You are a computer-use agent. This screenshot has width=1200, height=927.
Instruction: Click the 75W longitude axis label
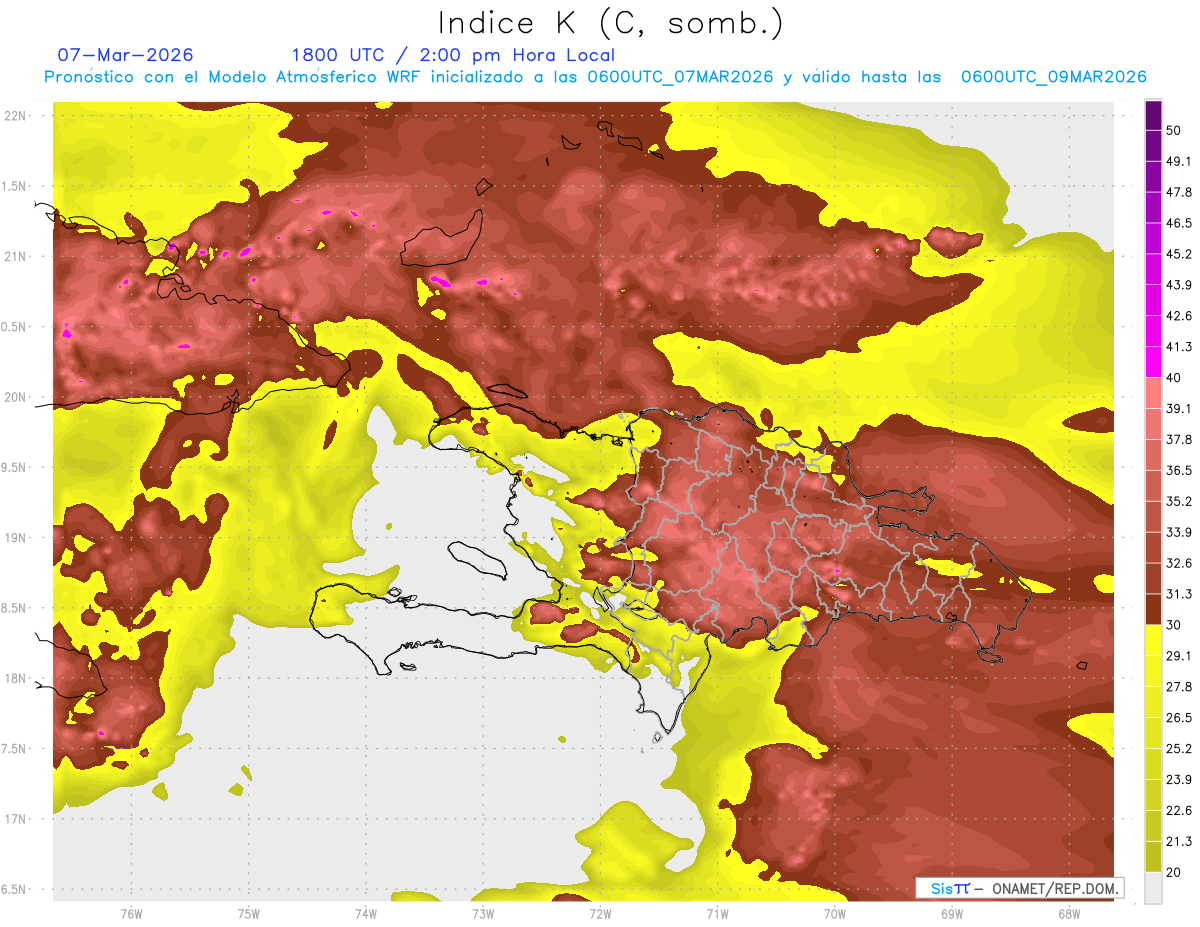[x=248, y=914]
